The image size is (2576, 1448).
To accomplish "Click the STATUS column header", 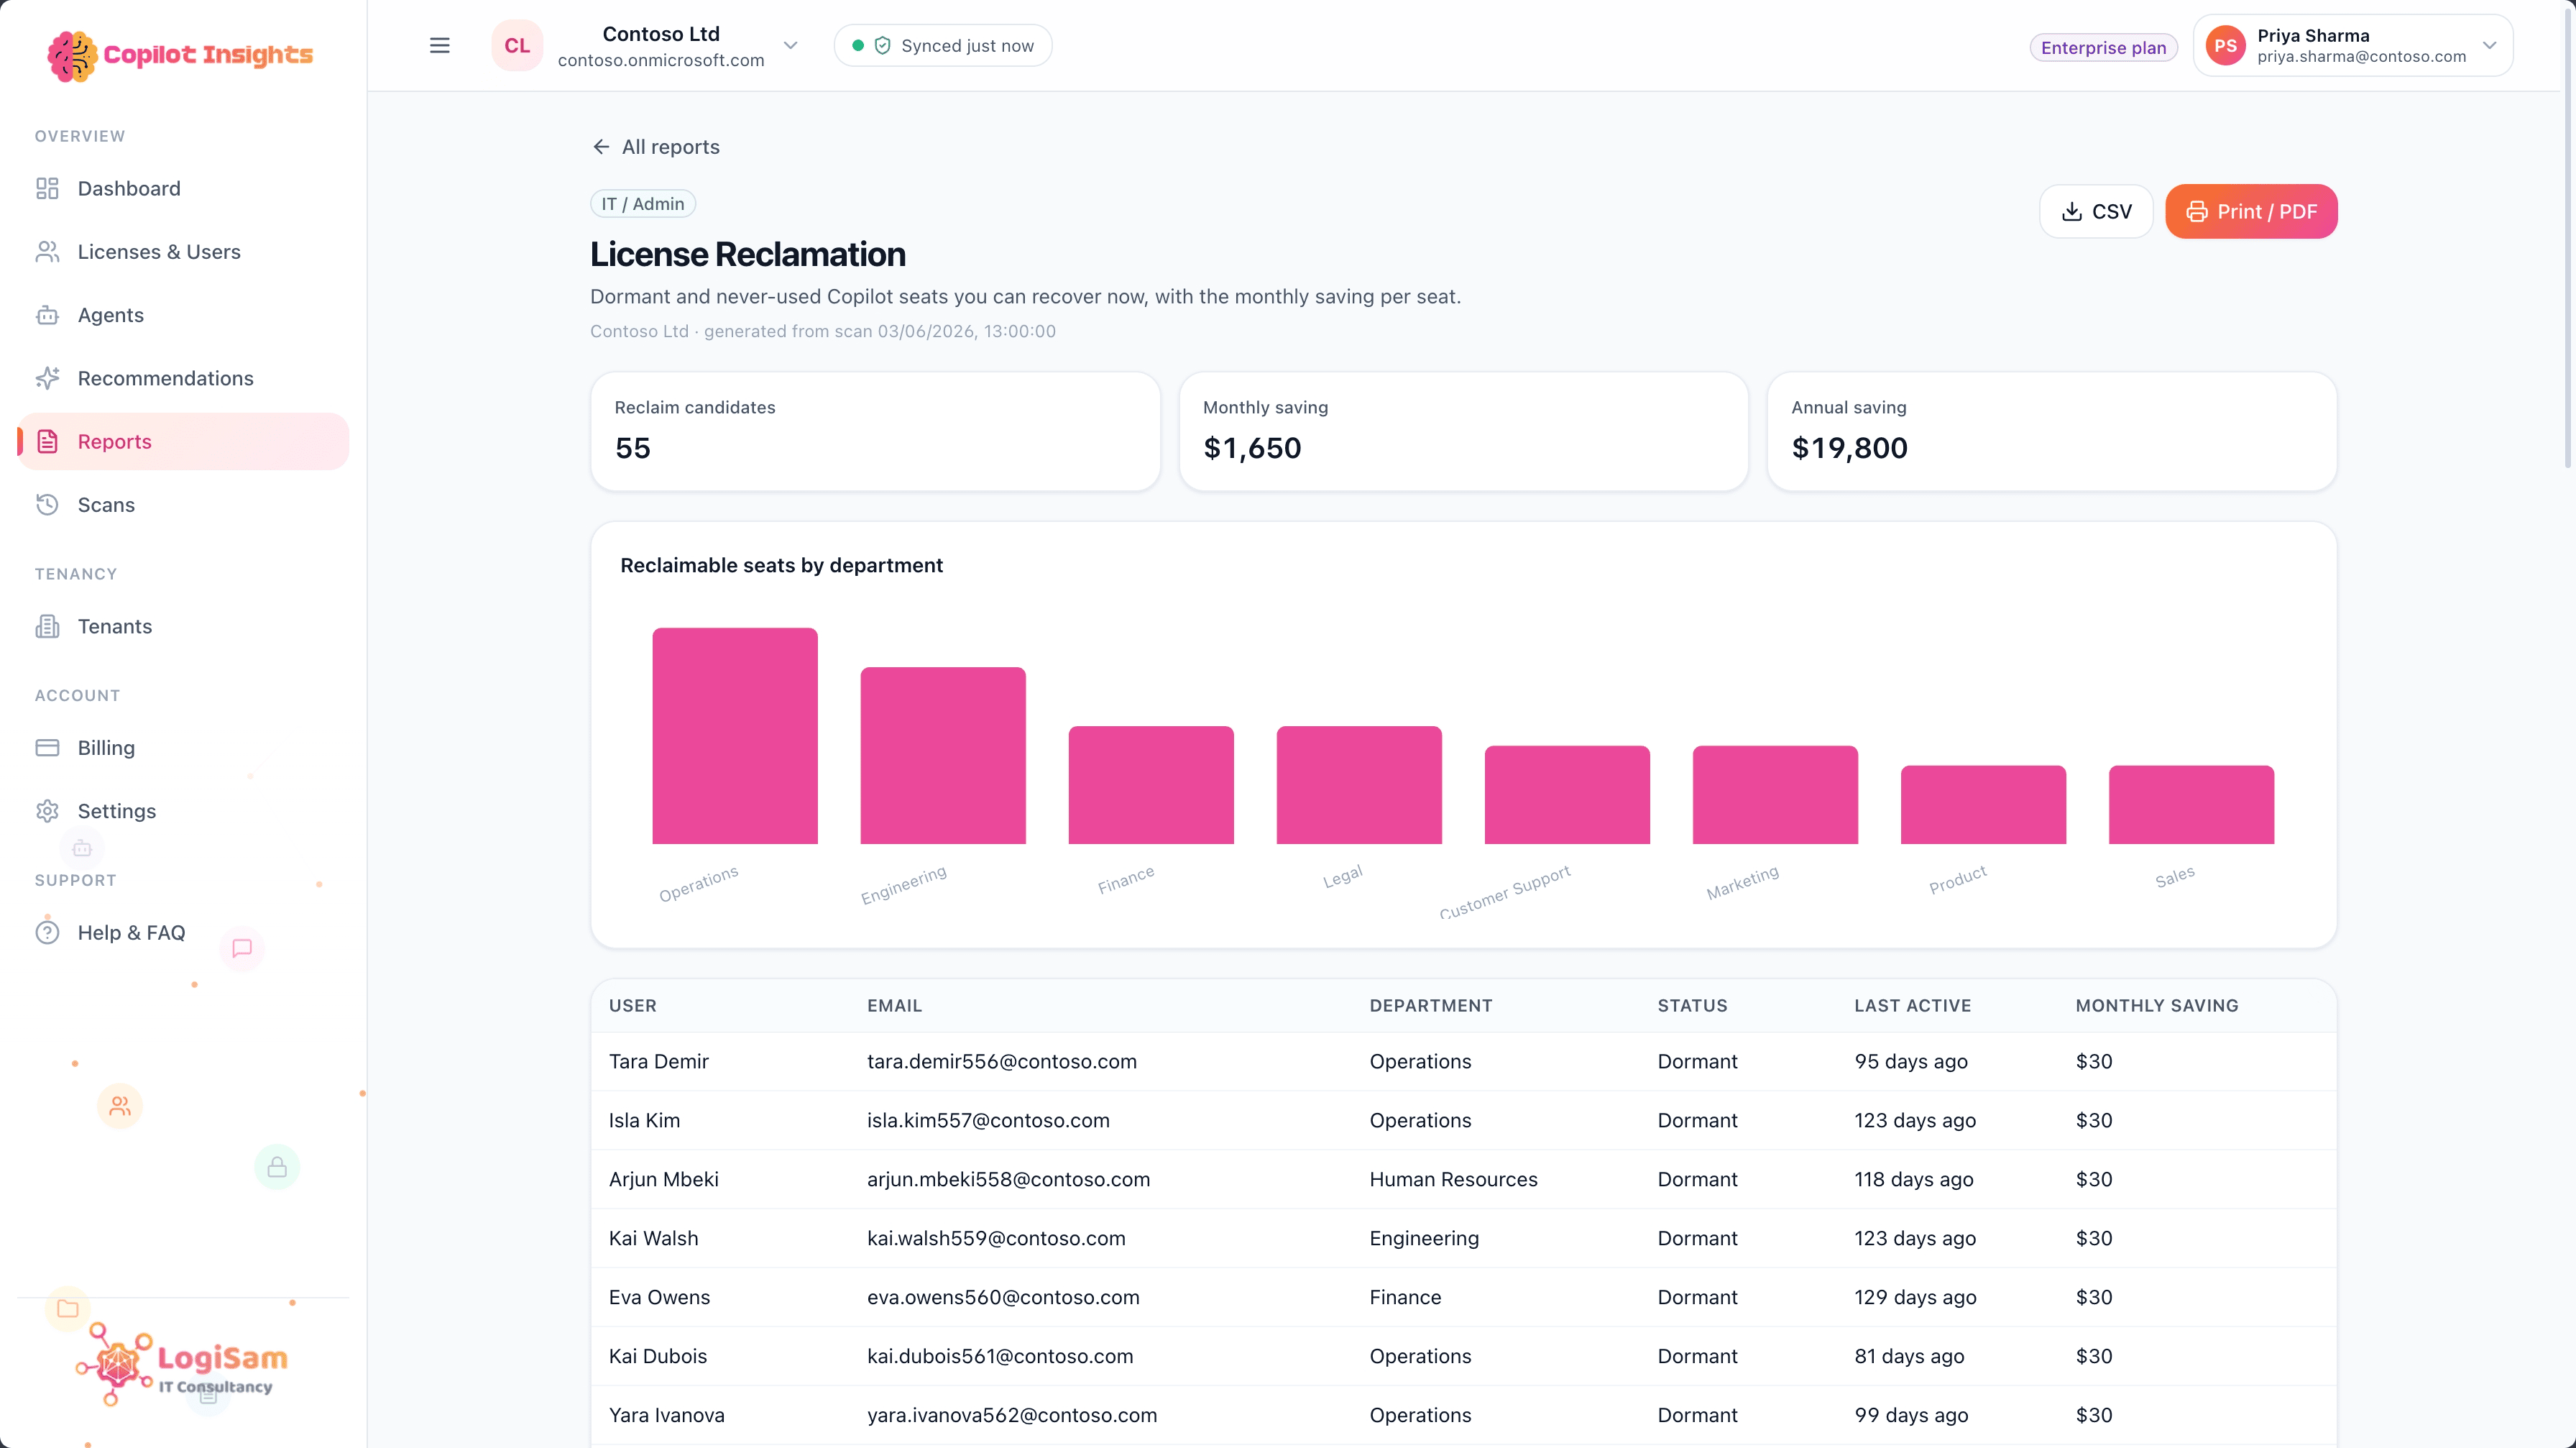I will [x=1692, y=1006].
